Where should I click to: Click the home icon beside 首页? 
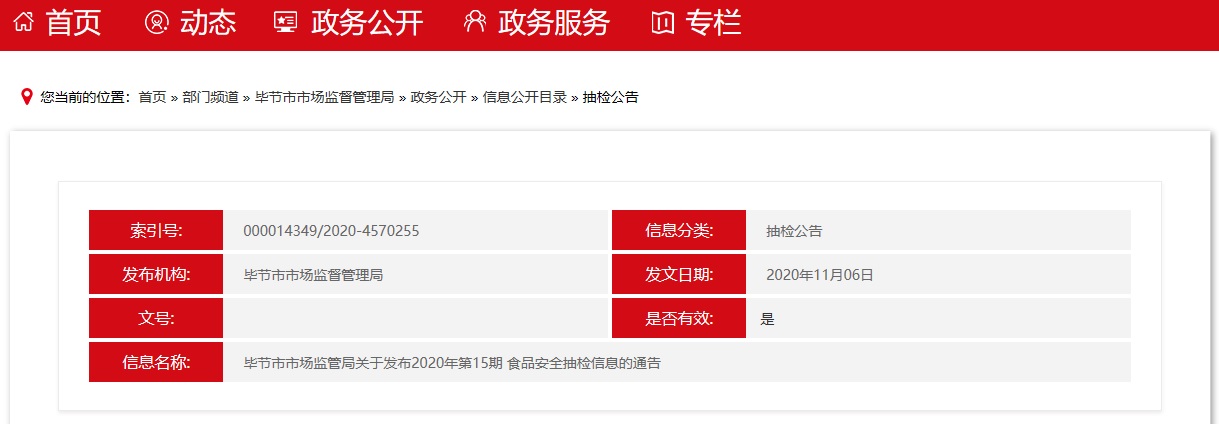pyautogui.click(x=25, y=22)
